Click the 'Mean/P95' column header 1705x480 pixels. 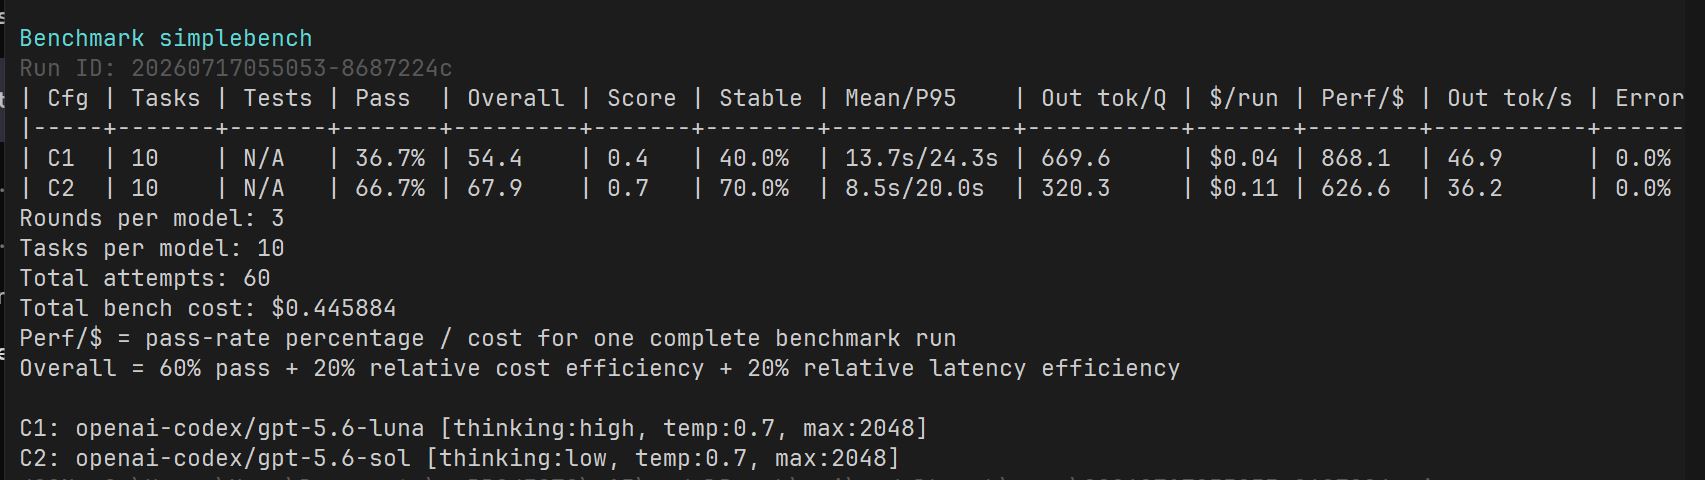click(x=901, y=98)
